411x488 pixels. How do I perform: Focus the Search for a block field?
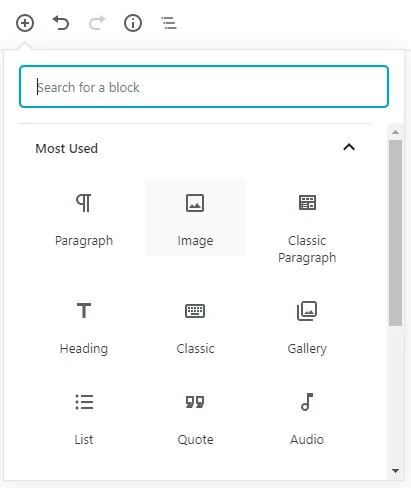(204, 87)
